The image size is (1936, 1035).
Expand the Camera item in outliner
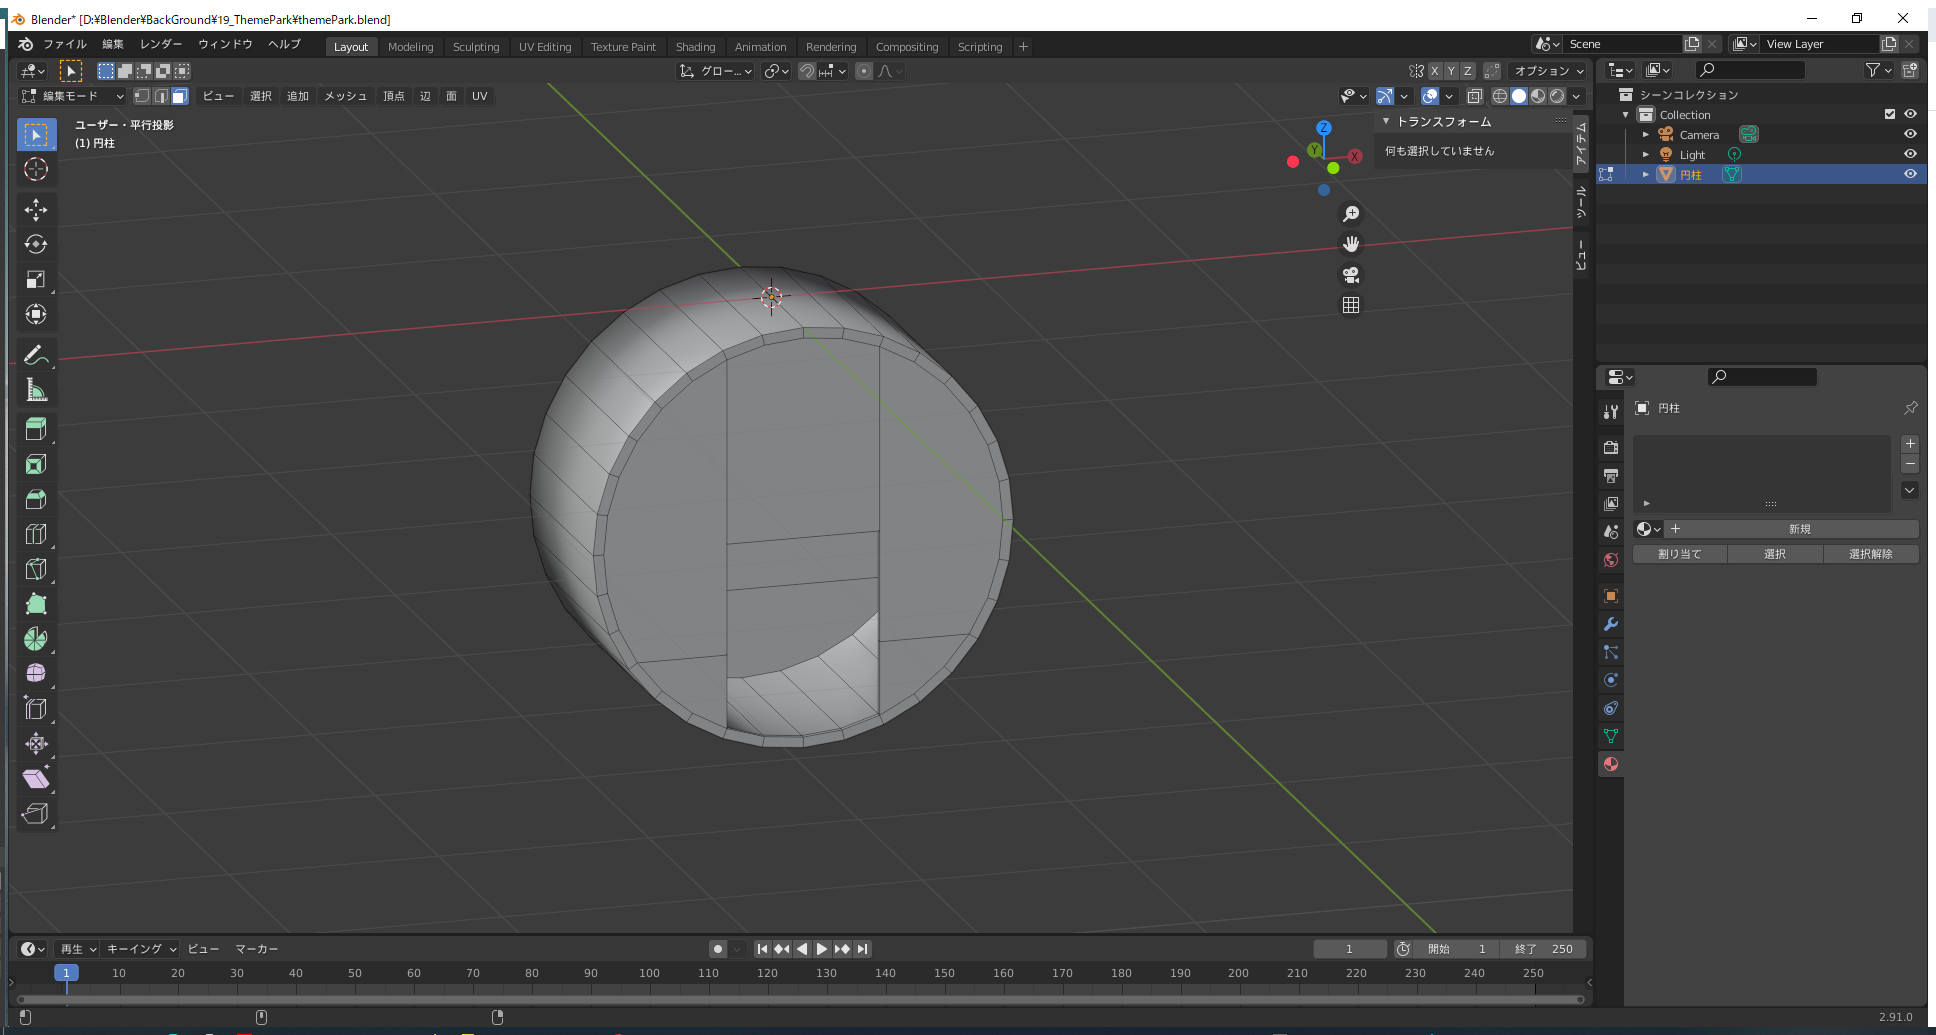pos(1646,134)
